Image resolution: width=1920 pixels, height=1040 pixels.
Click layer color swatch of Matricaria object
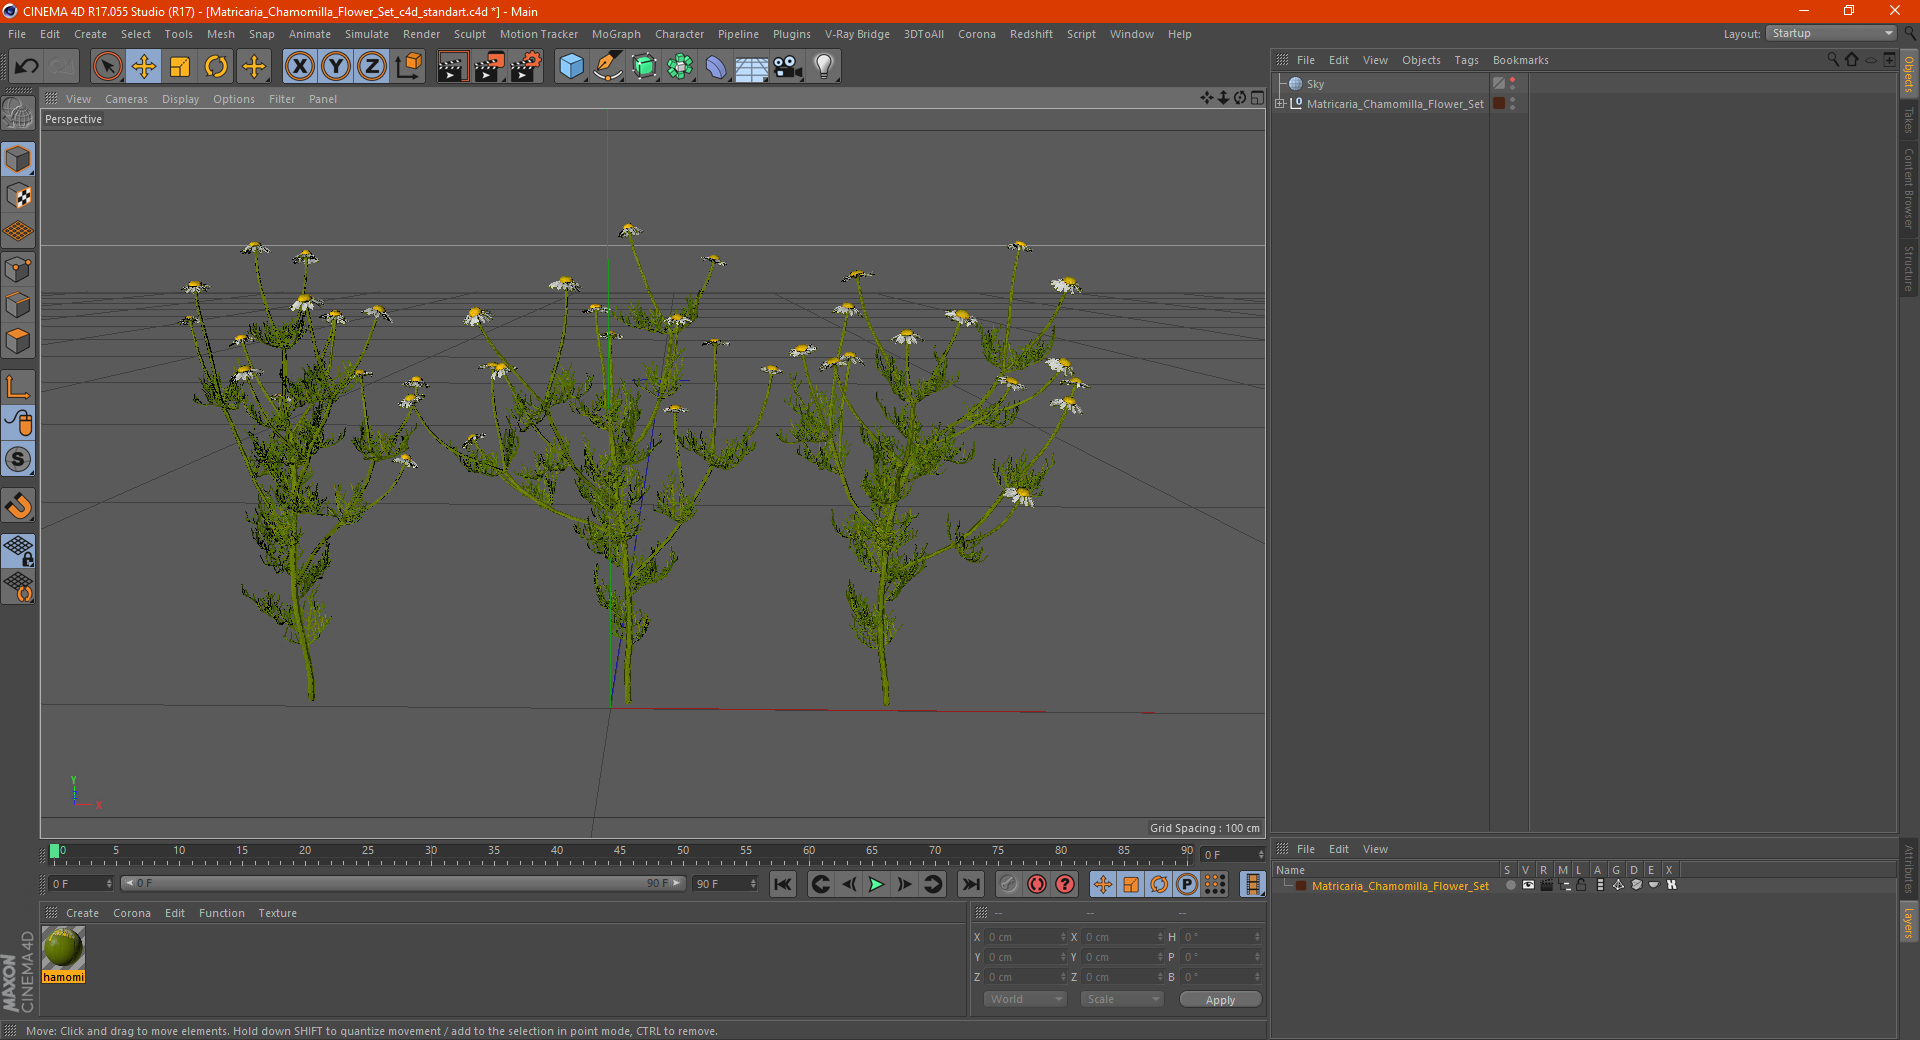[x=1499, y=103]
